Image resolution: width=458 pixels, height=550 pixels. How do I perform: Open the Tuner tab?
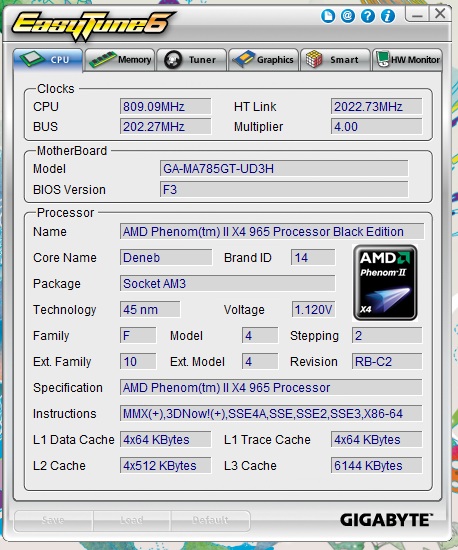(x=191, y=60)
